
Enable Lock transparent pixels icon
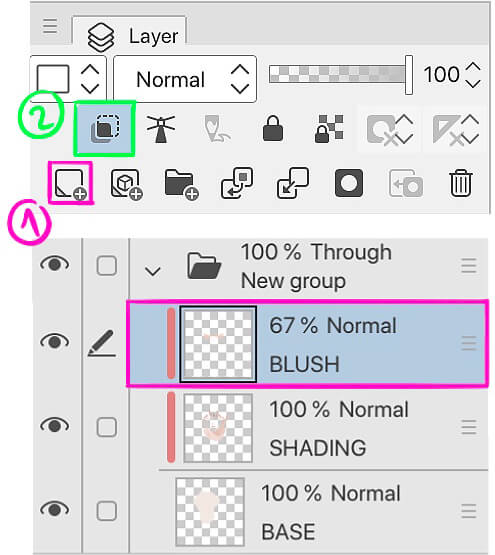tap(329, 129)
